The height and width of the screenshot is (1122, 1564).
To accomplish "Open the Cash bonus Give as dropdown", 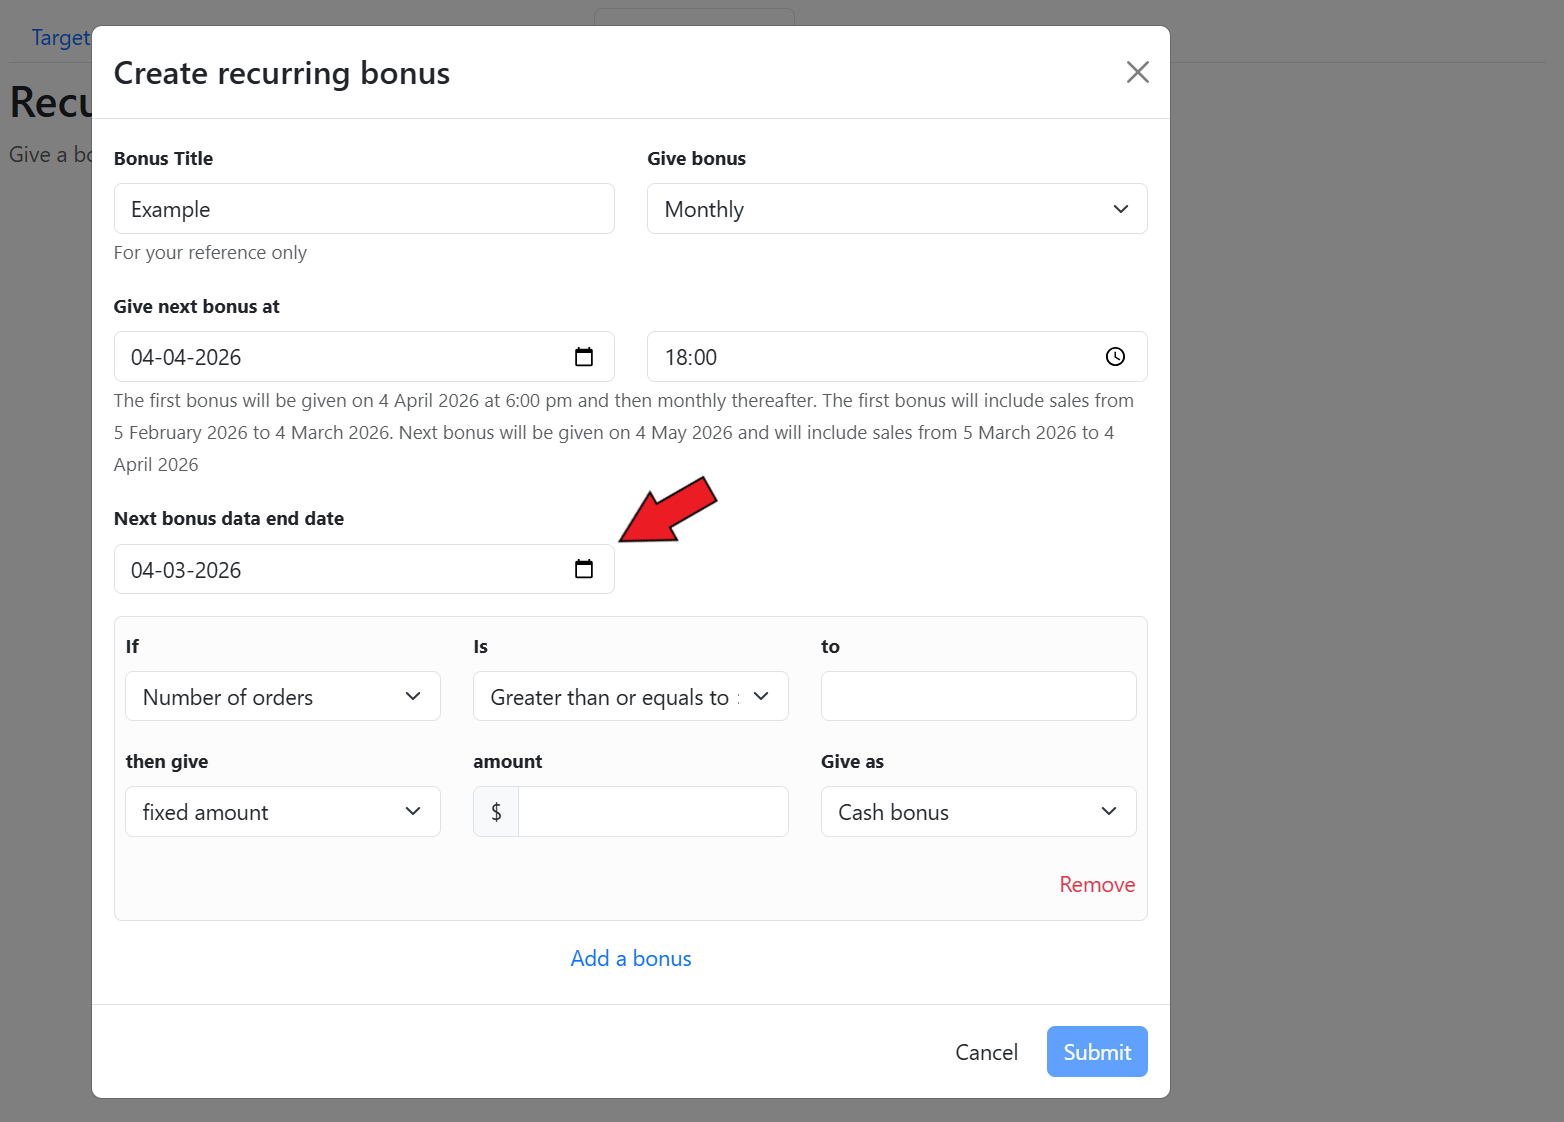I will click(x=977, y=812).
